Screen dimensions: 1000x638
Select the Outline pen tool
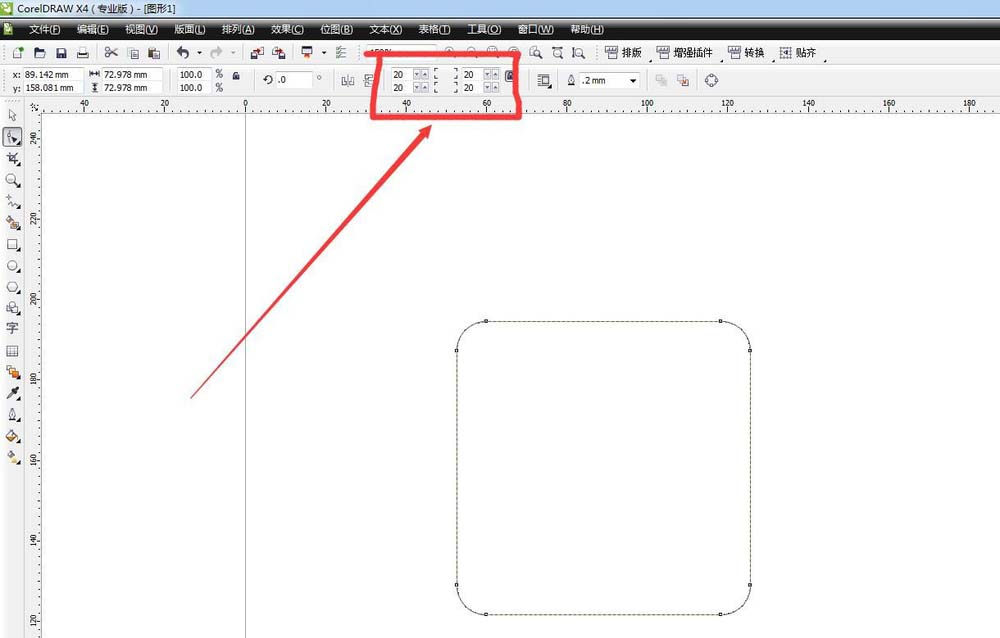(x=12, y=415)
